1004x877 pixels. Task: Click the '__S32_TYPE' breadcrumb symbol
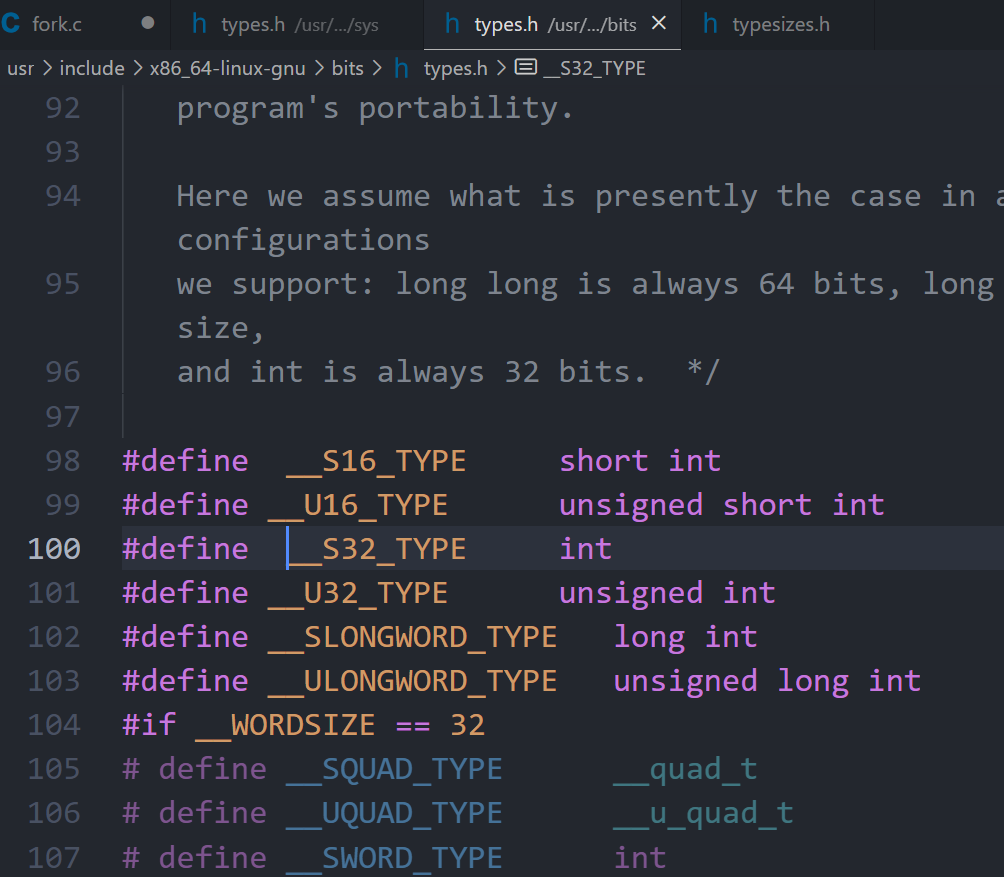(x=594, y=68)
